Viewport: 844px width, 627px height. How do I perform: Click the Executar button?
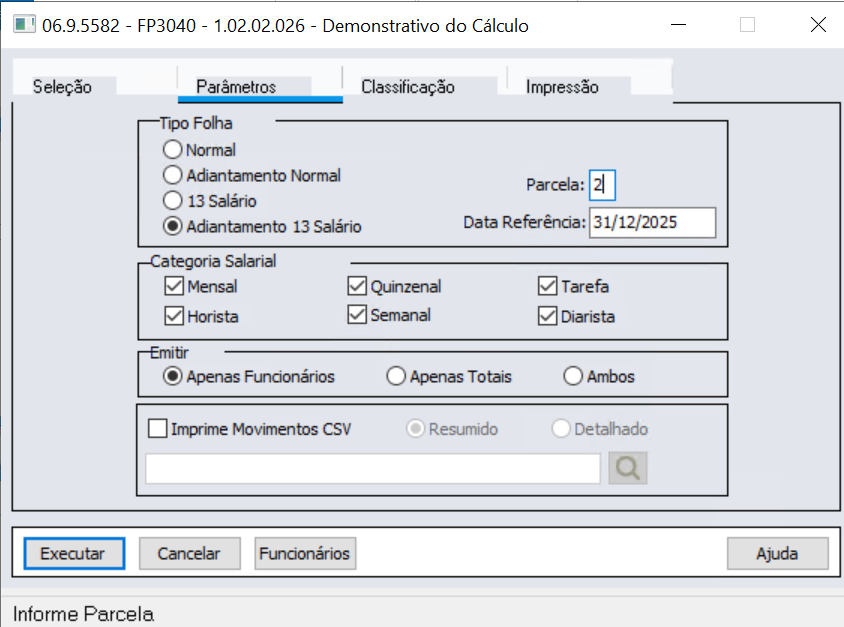74,553
